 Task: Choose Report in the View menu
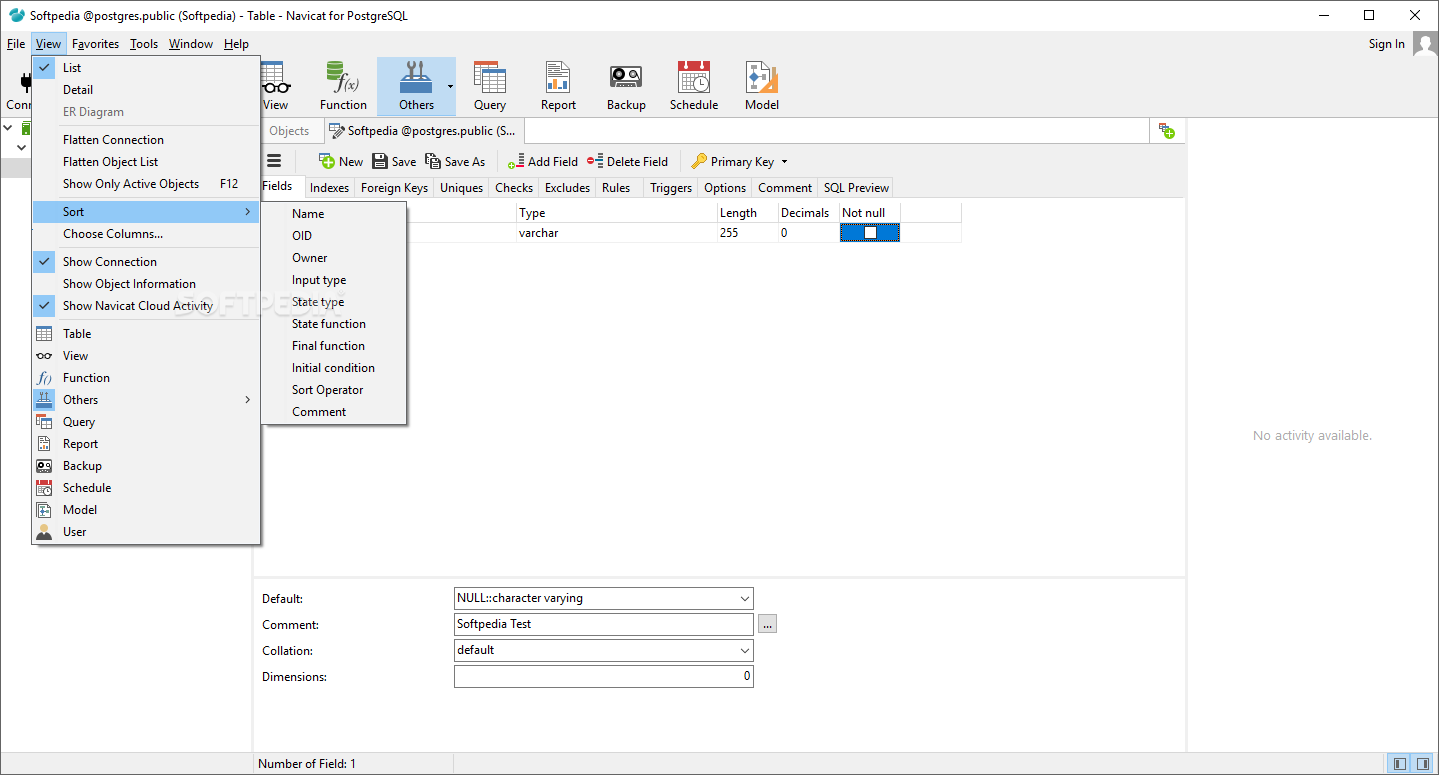[146, 444]
